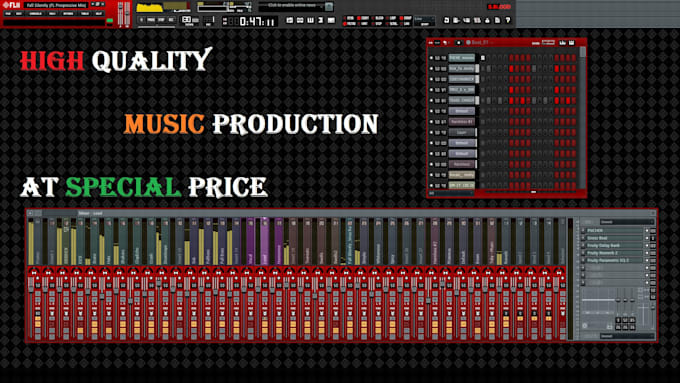This screenshot has width=680, height=383.
Task: Open slot menu arrow for Fruity Delay Bank
Action: click(x=582, y=246)
